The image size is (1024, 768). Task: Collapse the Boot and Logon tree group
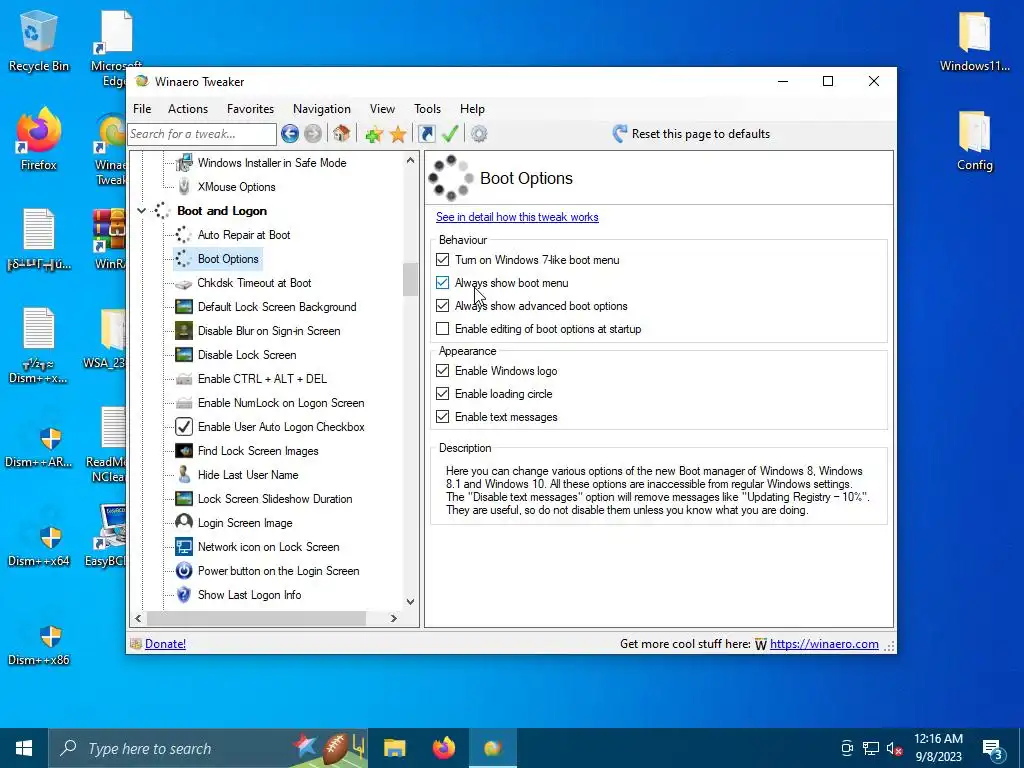click(142, 211)
